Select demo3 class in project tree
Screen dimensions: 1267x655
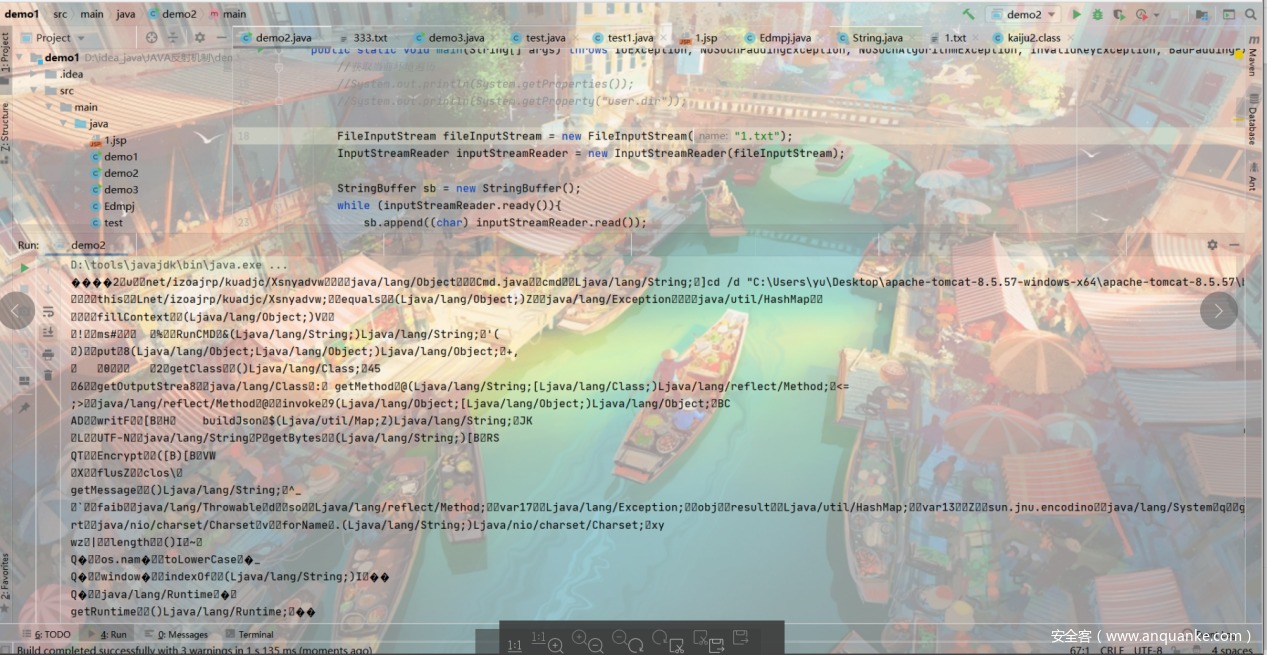pyautogui.click(x=114, y=189)
